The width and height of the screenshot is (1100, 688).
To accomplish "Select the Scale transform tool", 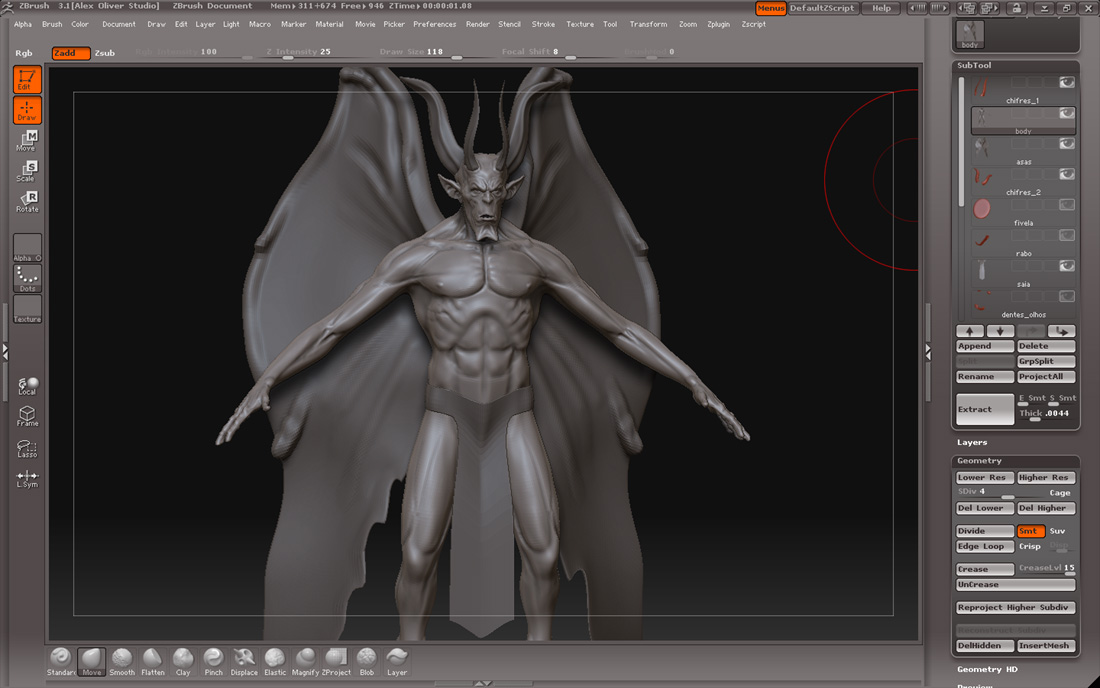I will pyautogui.click(x=27, y=171).
